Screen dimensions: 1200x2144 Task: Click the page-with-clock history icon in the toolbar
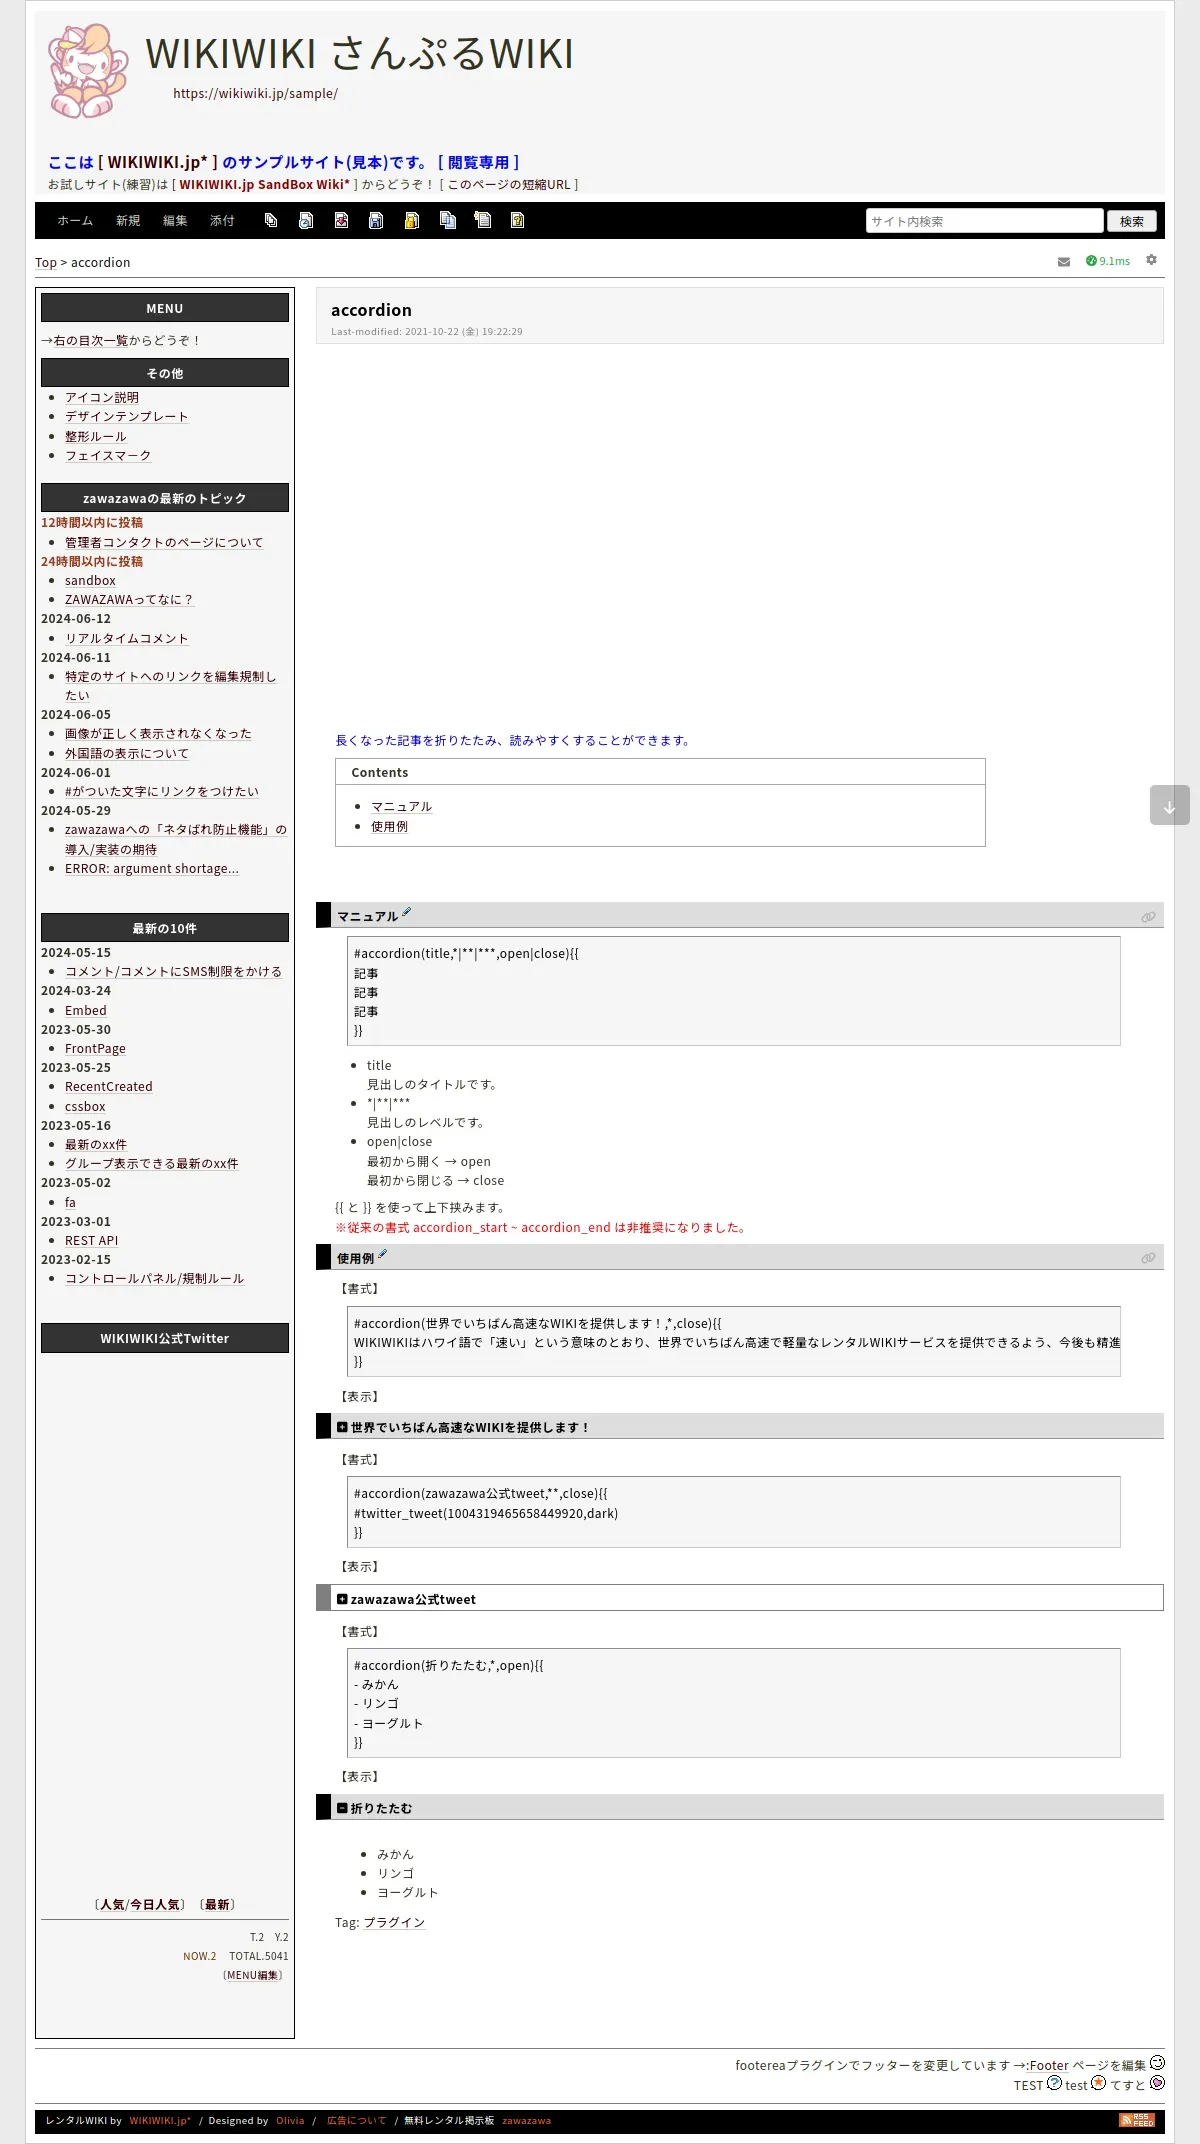[306, 220]
